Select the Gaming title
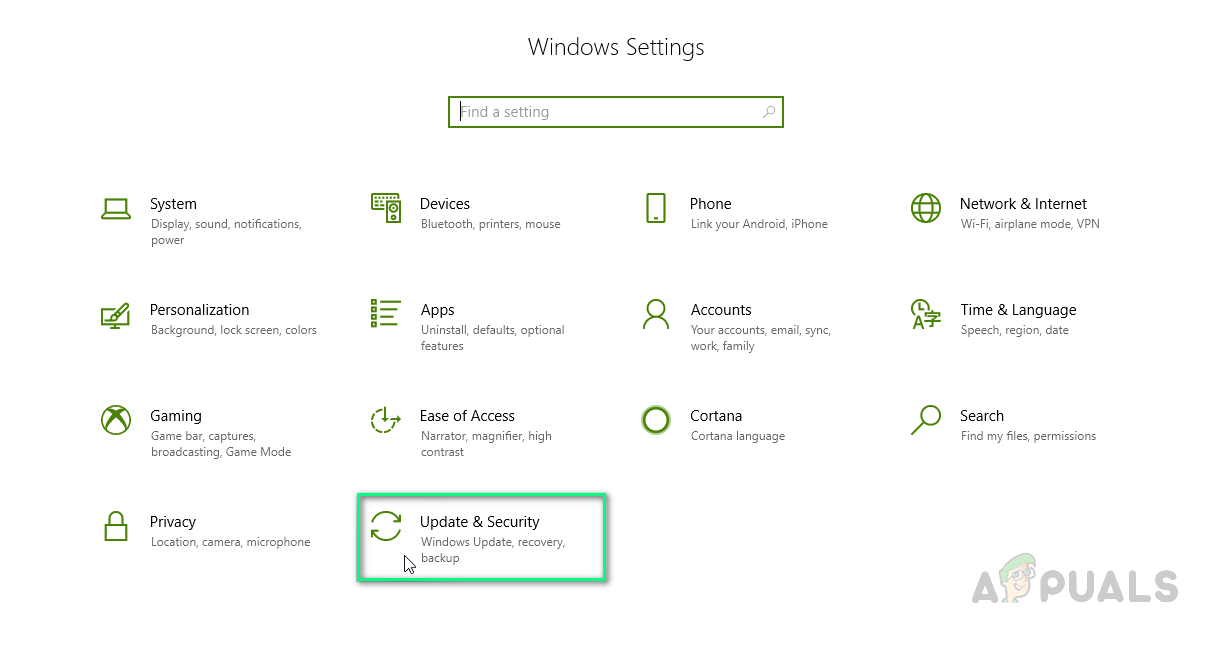This screenshot has width=1219, height=647. click(176, 416)
